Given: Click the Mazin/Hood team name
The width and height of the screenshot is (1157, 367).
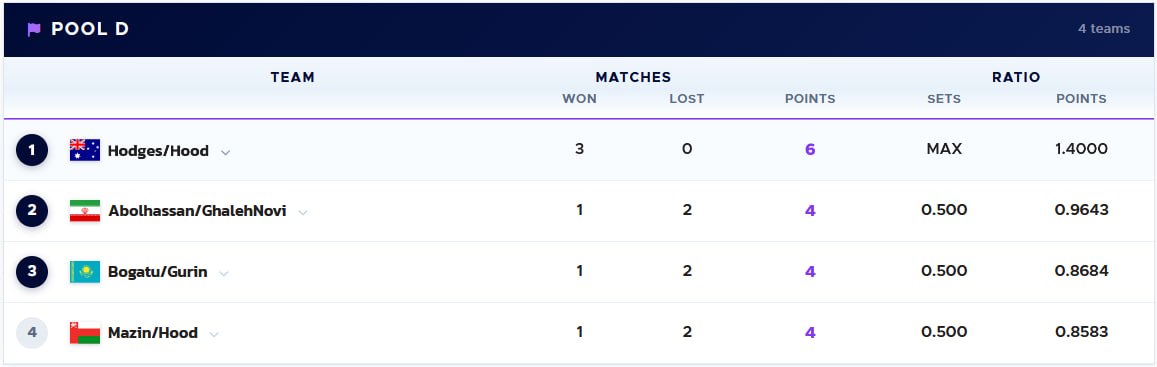Looking at the screenshot, I should [x=153, y=333].
